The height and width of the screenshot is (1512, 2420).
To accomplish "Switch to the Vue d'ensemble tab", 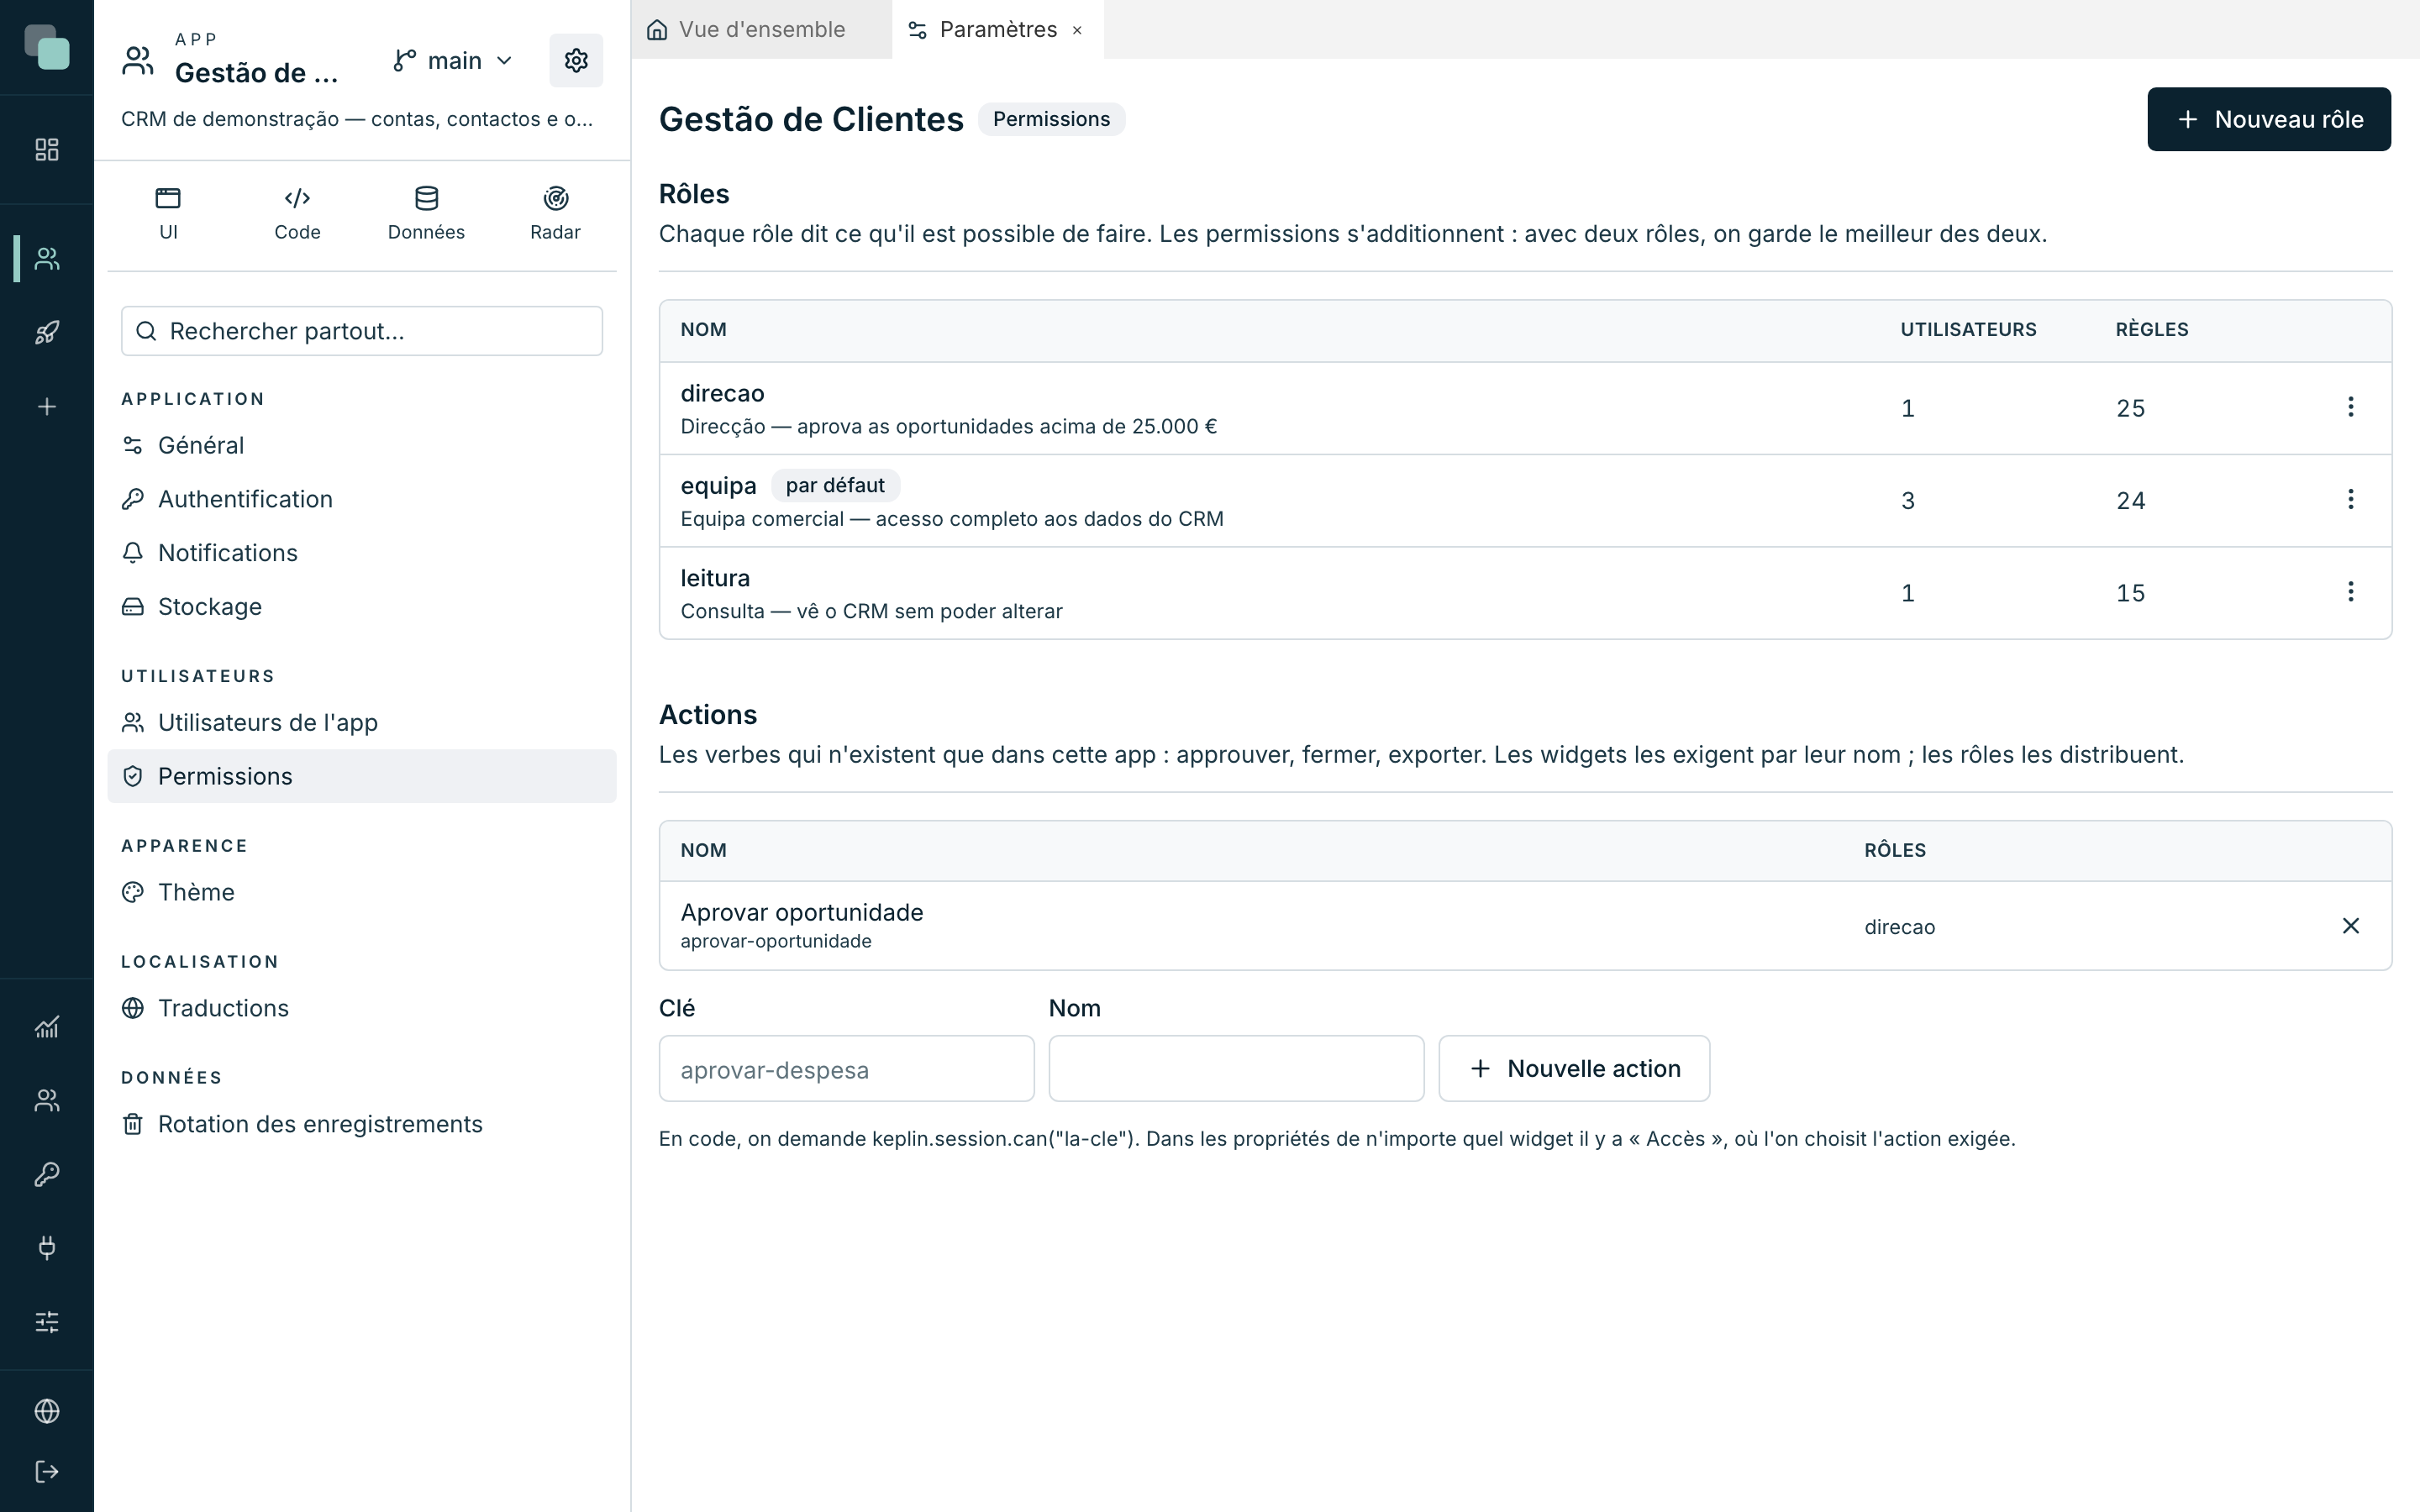I will click(x=761, y=30).
